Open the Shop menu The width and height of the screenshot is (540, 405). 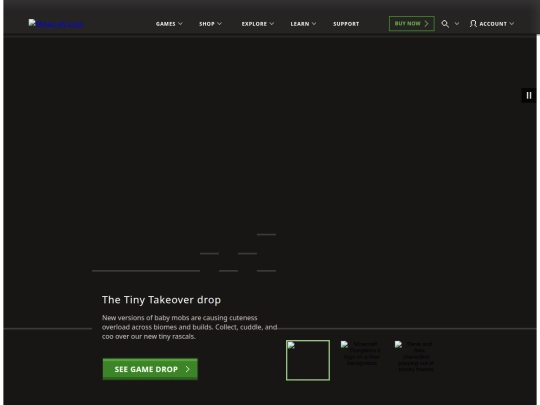(x=207, y=24)
